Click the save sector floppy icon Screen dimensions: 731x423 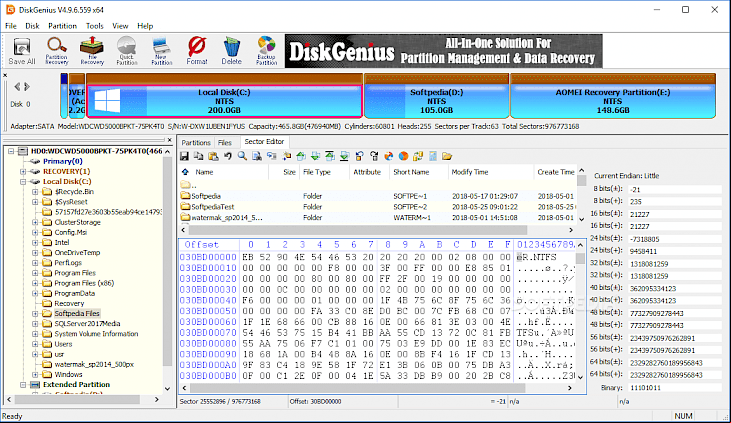pos(185,156)
